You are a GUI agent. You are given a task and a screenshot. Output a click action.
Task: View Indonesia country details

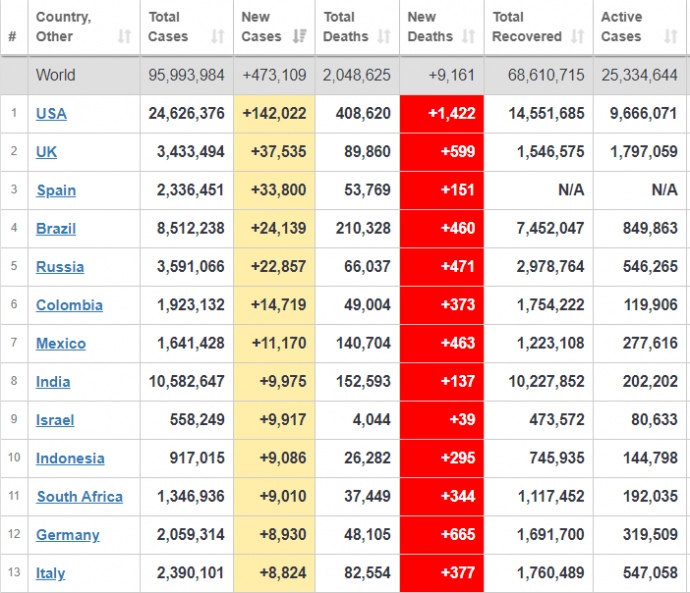[x=70, y=458]
